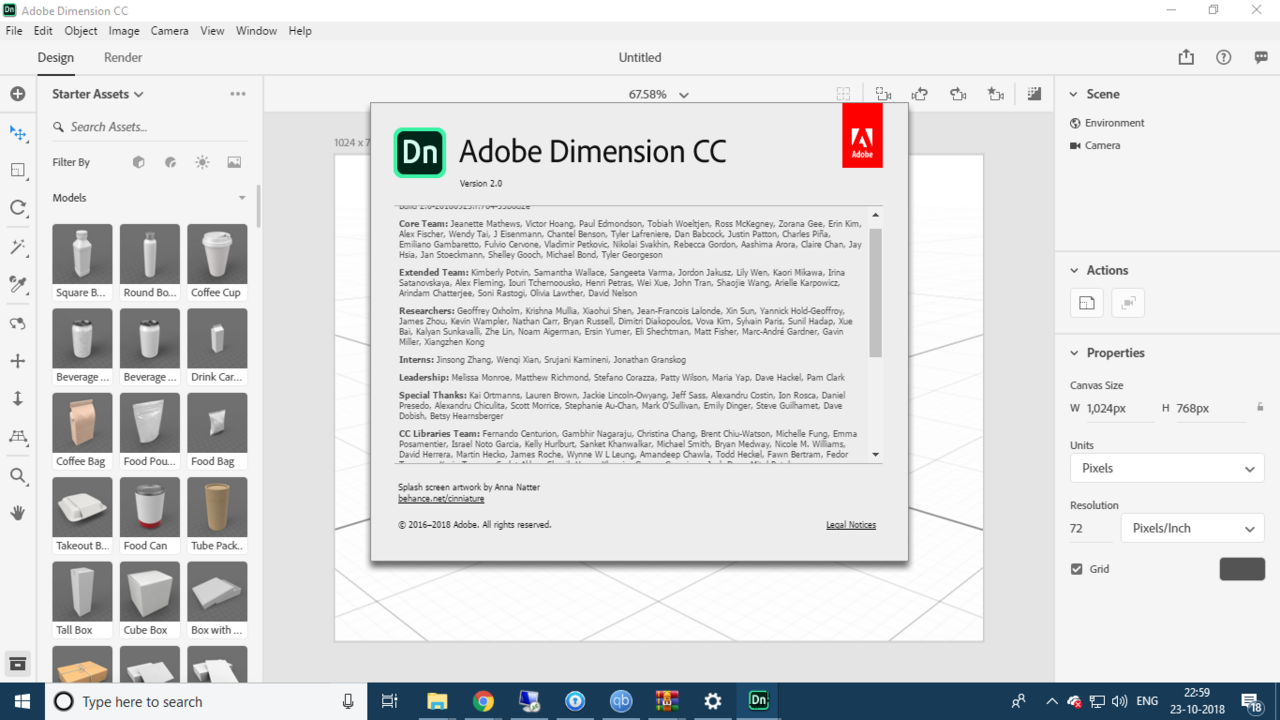Image resolution: width=1280 pixels, height=720 pixels.
Task: Open the Pixels/Inch resolution dropdown
Action: [1192, 528]
